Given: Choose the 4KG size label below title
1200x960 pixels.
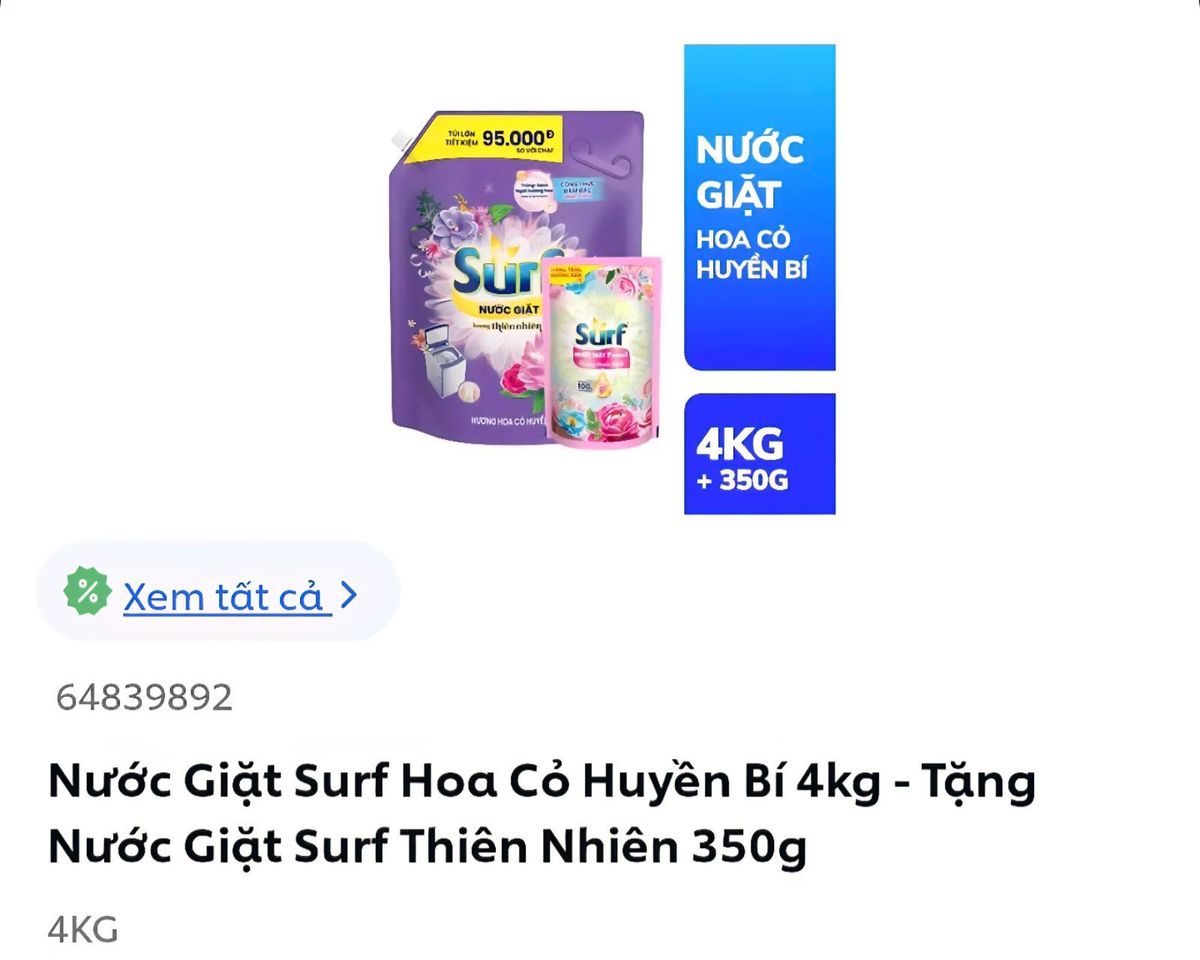Looking at the screenshot, I should point(83,930).
